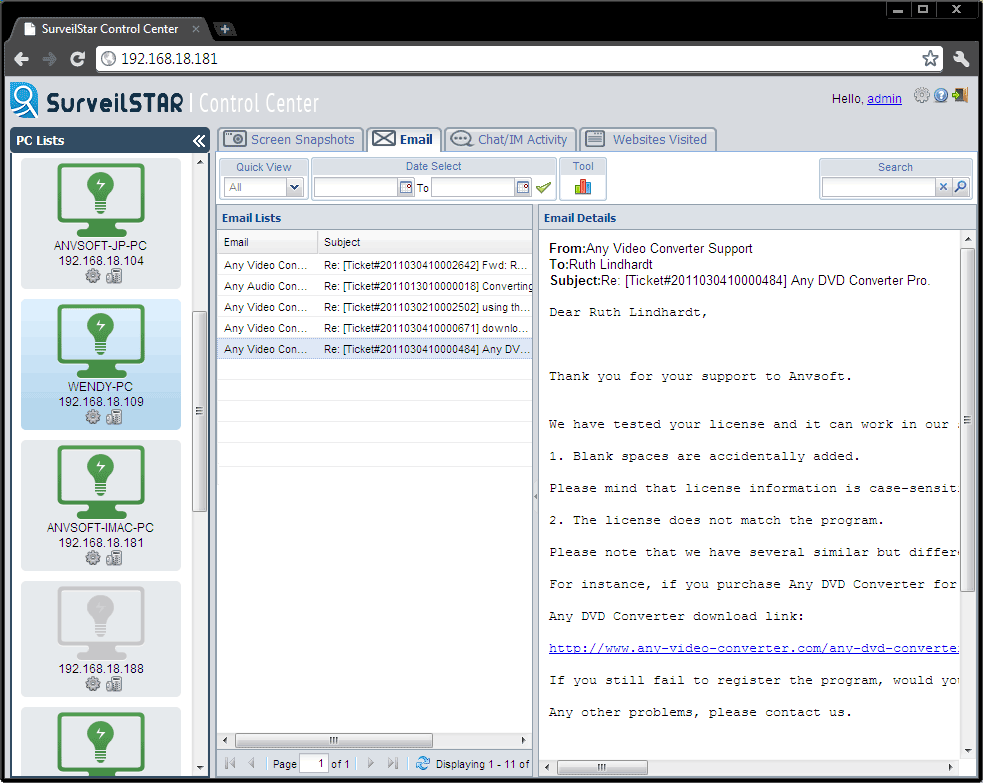
Task: Clear the search with the X icon
Action: coord(943,187)
